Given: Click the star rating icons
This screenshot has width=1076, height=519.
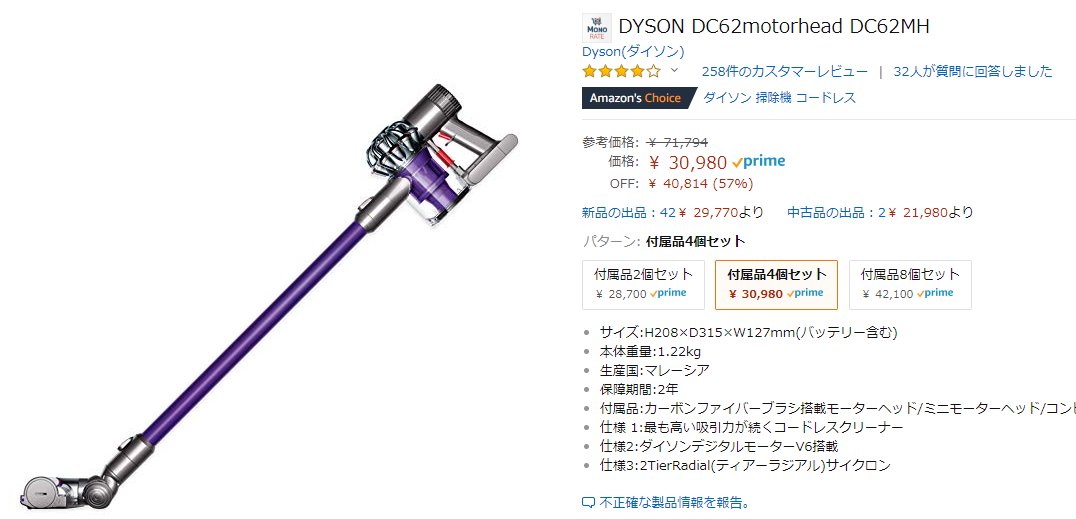Looking at the screenshot, I should 622,71.
